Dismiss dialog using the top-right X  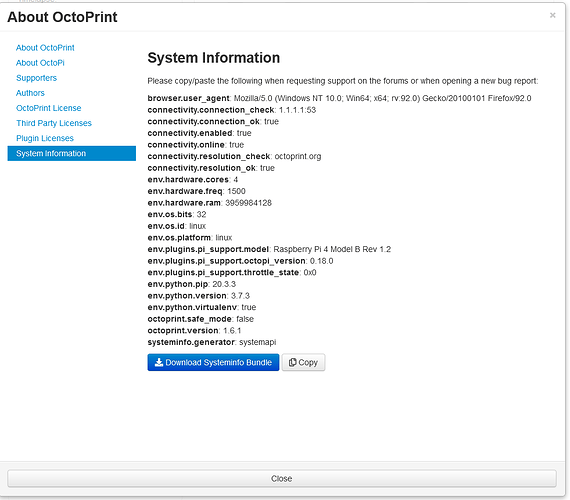click(553, 15)
